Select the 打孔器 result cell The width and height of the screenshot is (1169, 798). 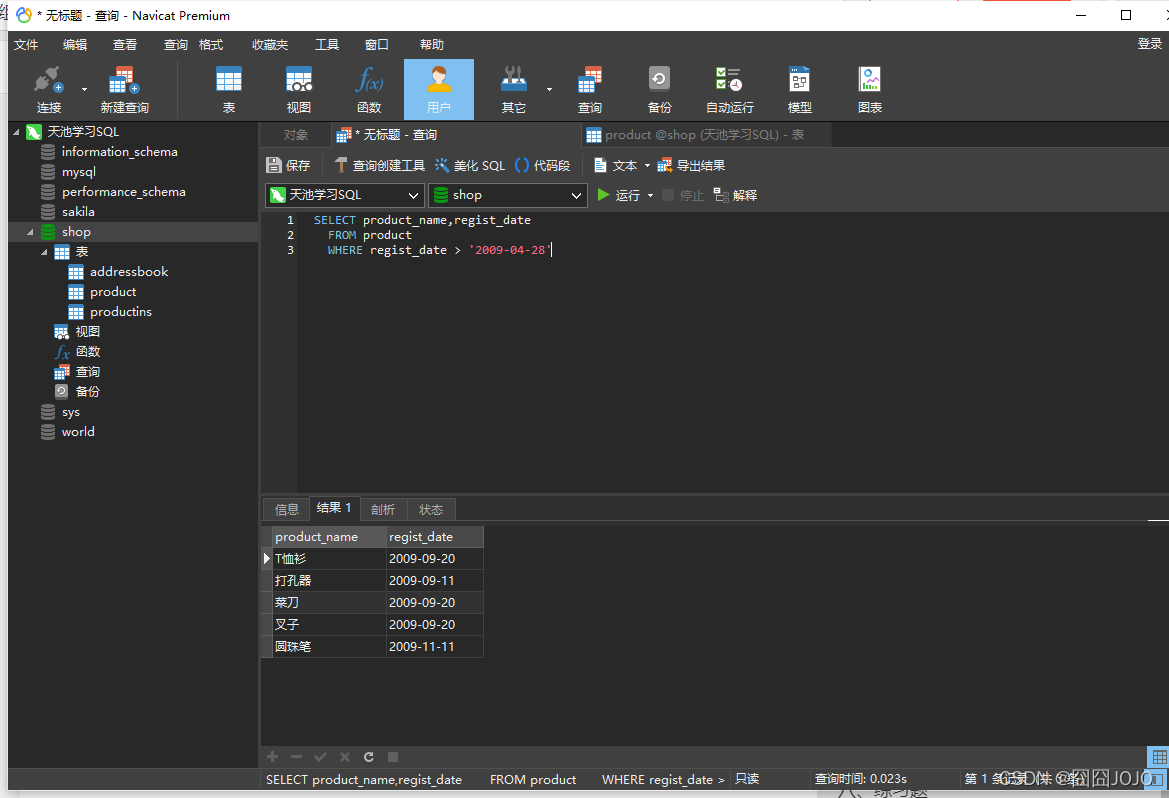tap(329, 580)
